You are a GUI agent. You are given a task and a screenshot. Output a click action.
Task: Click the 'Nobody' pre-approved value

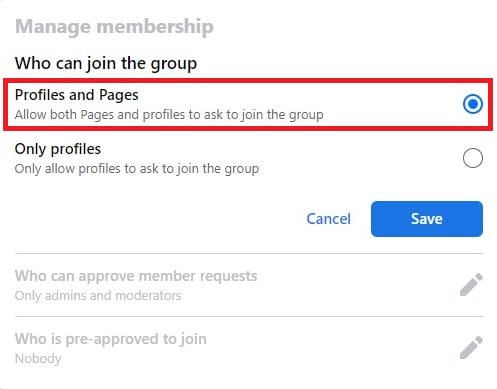(x=38, y=359)
